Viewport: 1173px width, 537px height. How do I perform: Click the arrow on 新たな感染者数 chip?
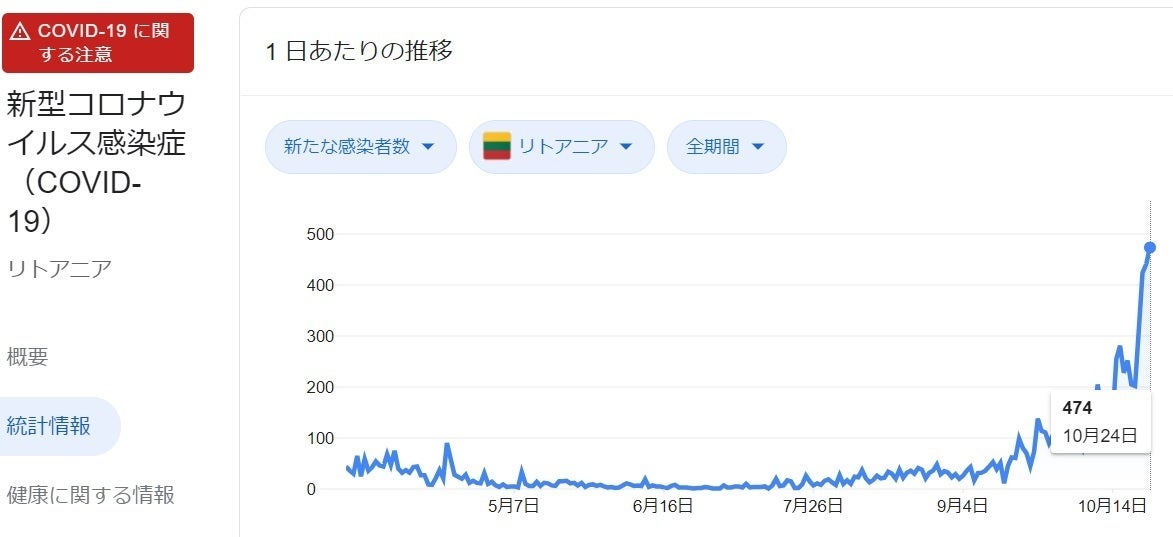click(428, 147)
